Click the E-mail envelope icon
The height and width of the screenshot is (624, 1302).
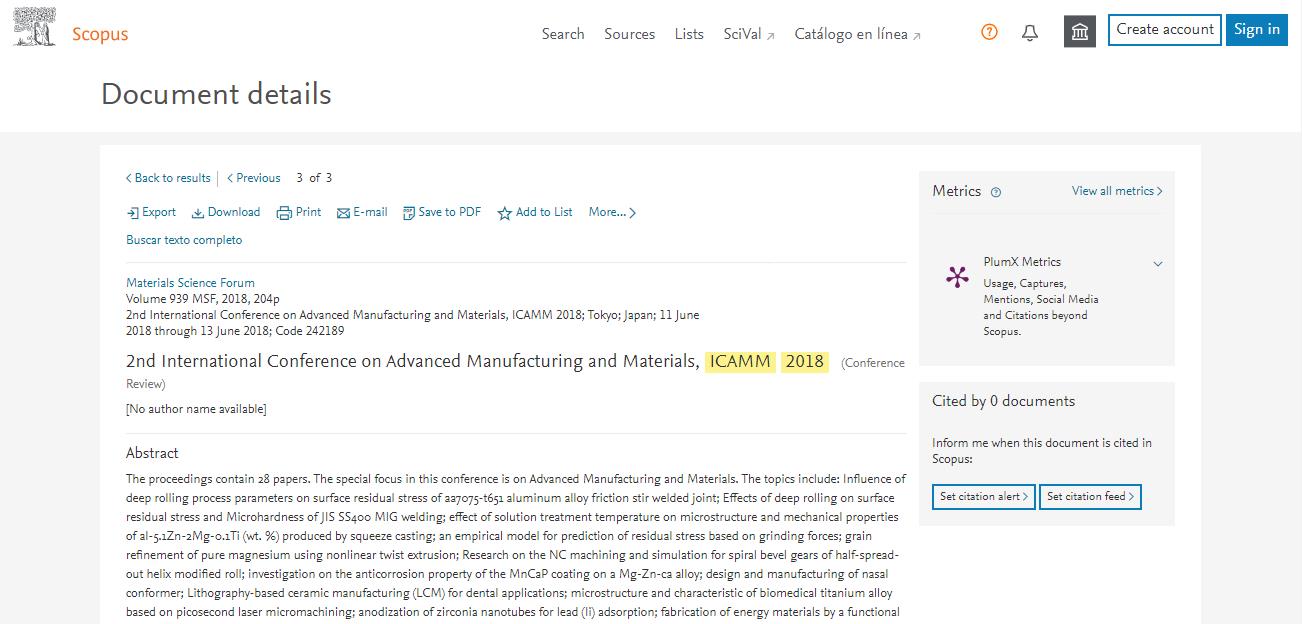coord(343,213)
